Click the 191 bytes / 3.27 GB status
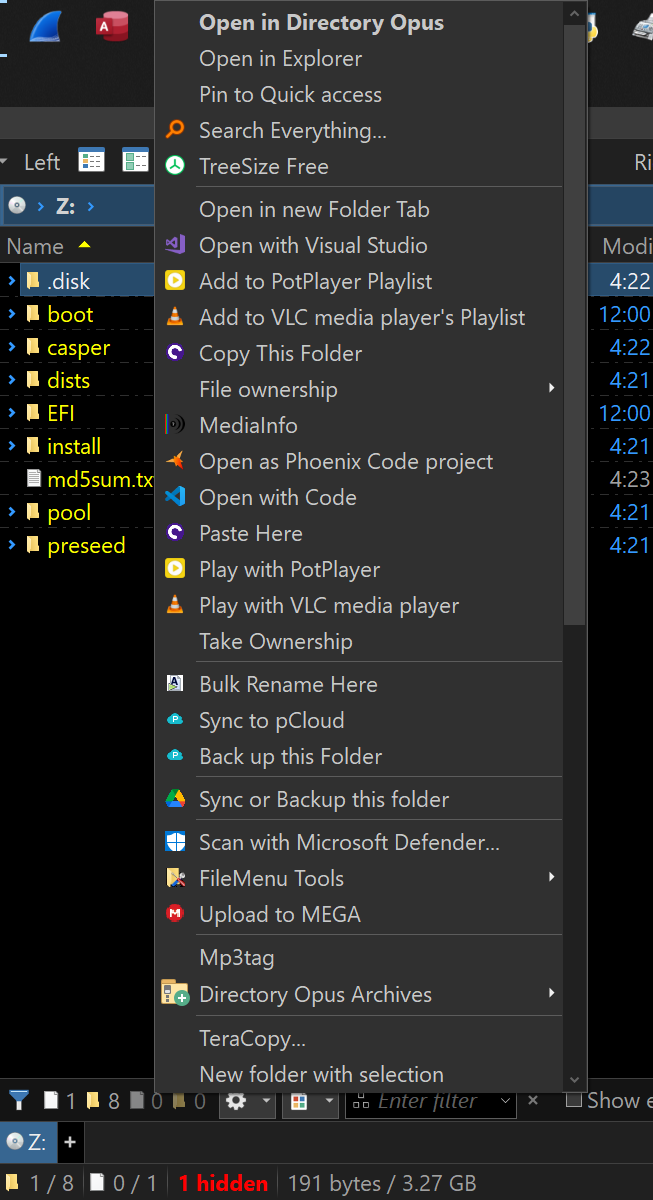Image resolution: width=653 pixels, height=1200 pixels. 382,1183
